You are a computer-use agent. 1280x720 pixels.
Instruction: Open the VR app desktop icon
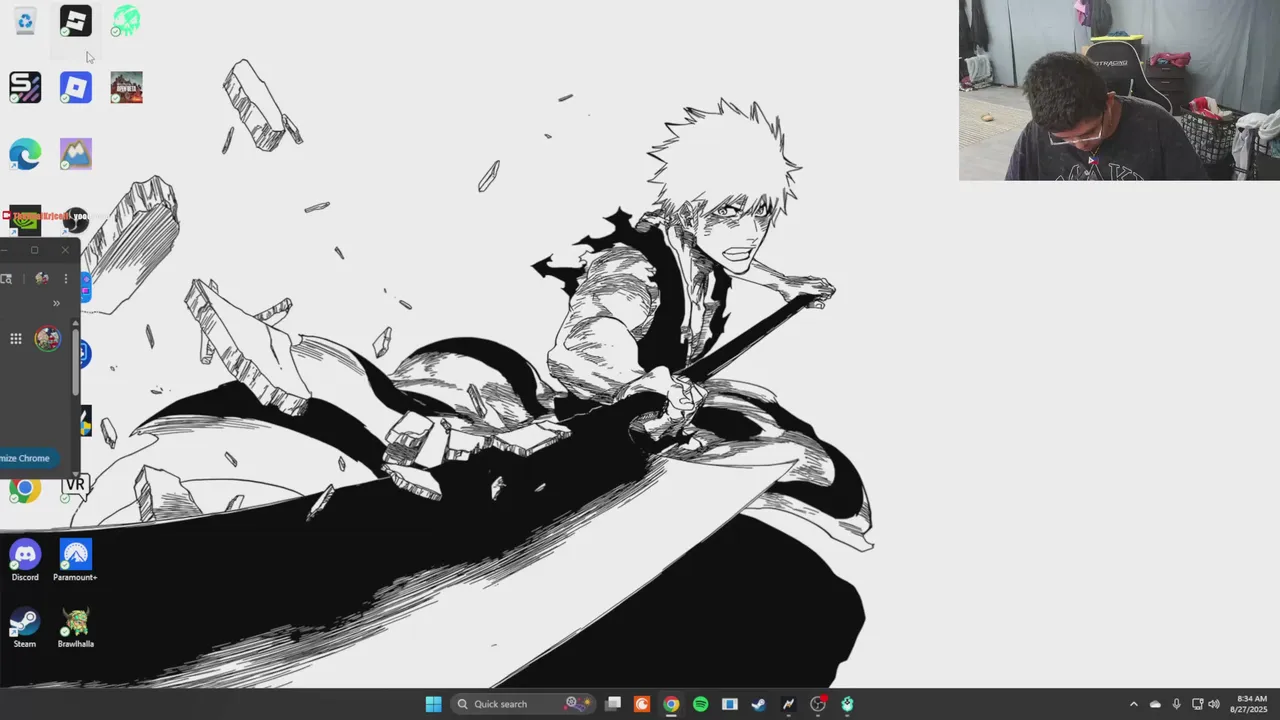76,487
